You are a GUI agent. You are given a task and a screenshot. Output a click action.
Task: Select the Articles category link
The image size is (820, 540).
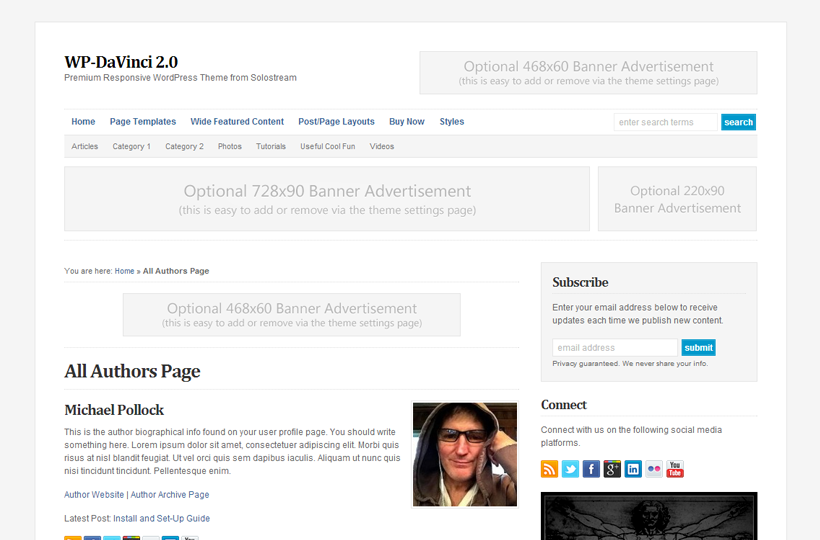[85, 146]
